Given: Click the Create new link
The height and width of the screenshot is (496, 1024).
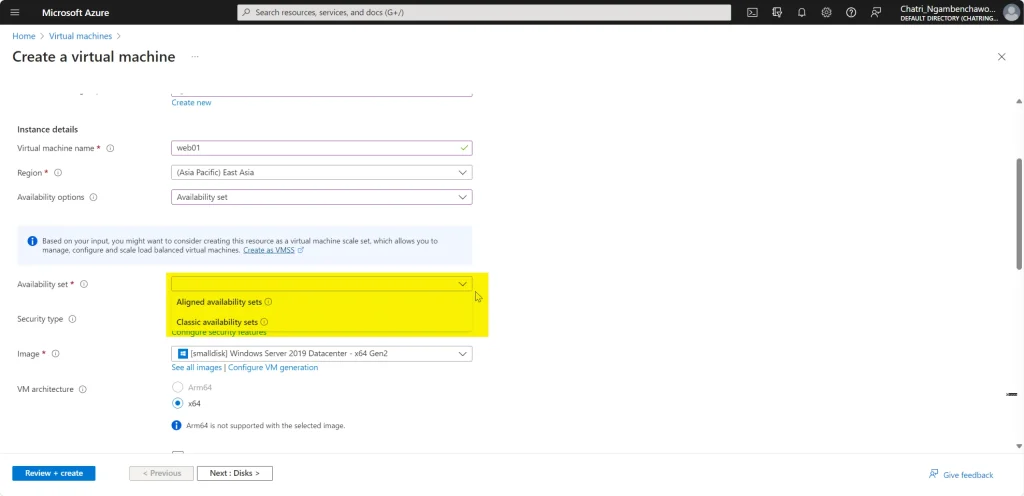Looking at the screenshot, I should point(191,102).
